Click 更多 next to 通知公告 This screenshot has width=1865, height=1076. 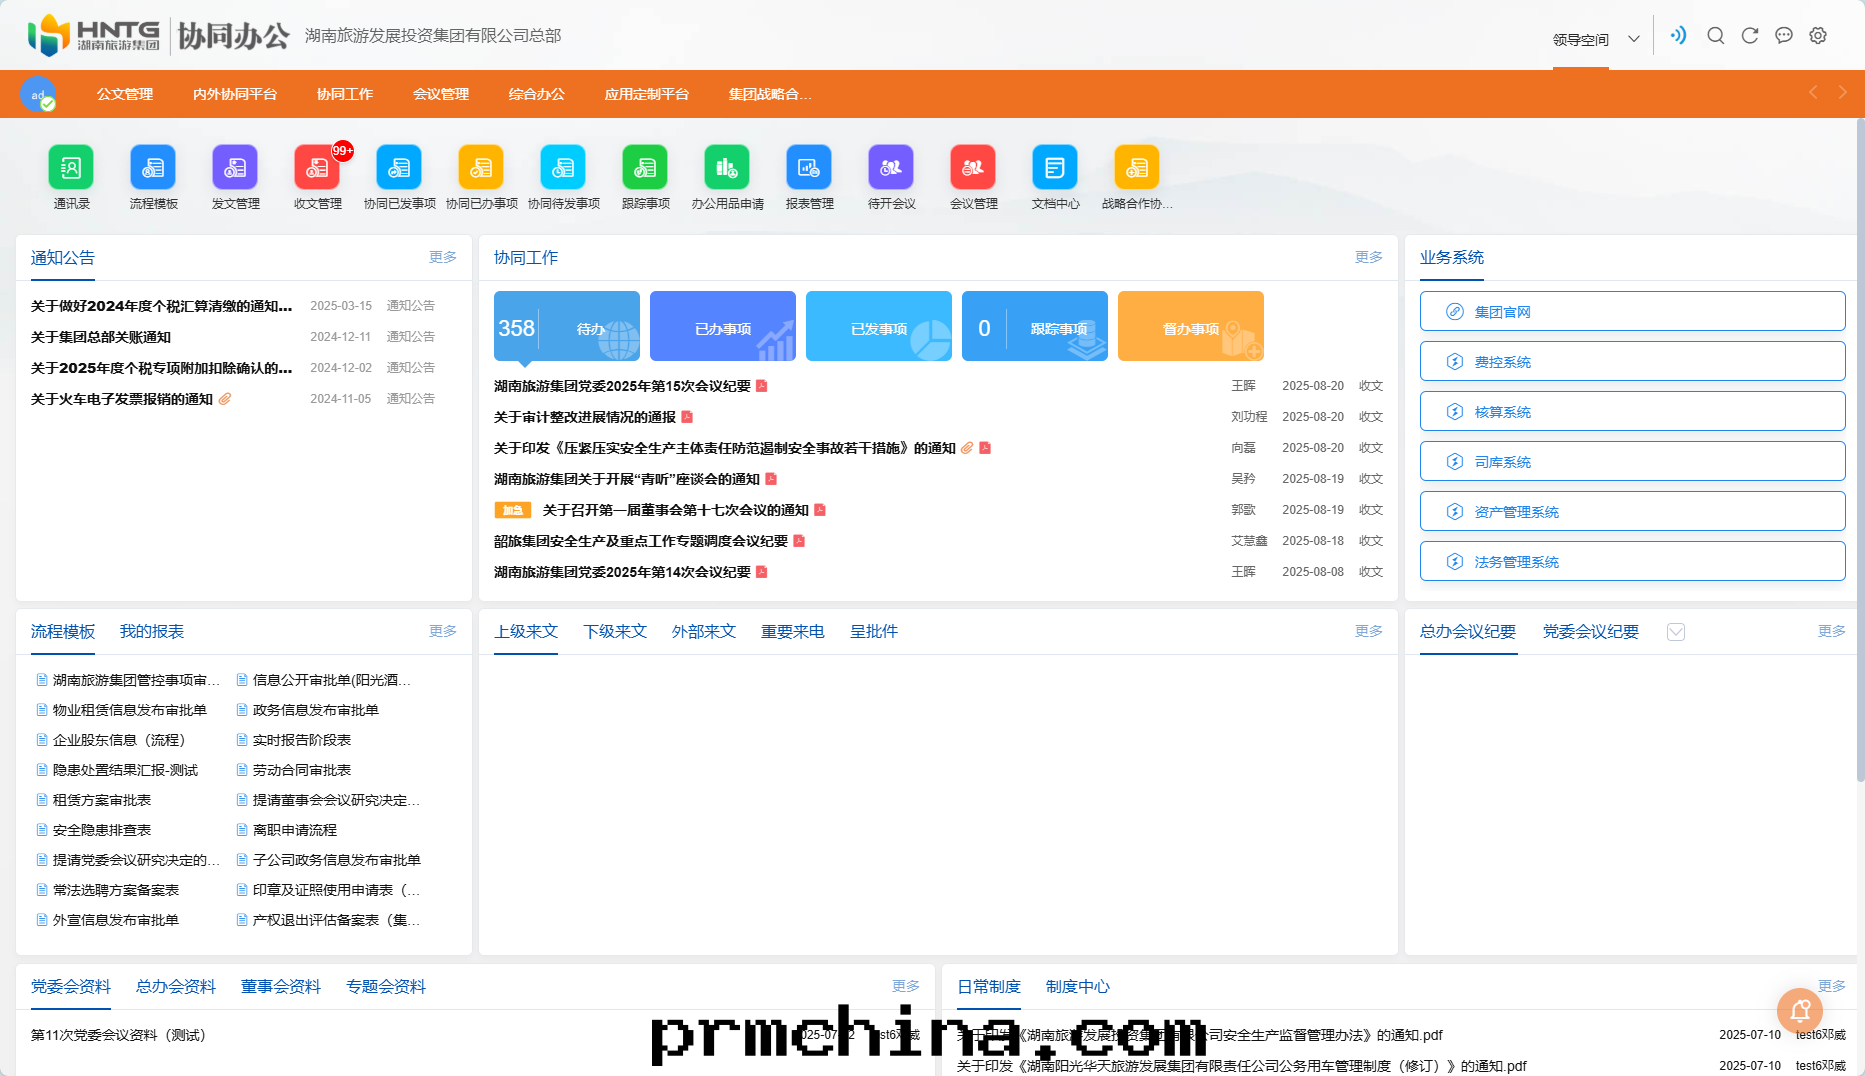pyautogui.click(x=442, y=257)
